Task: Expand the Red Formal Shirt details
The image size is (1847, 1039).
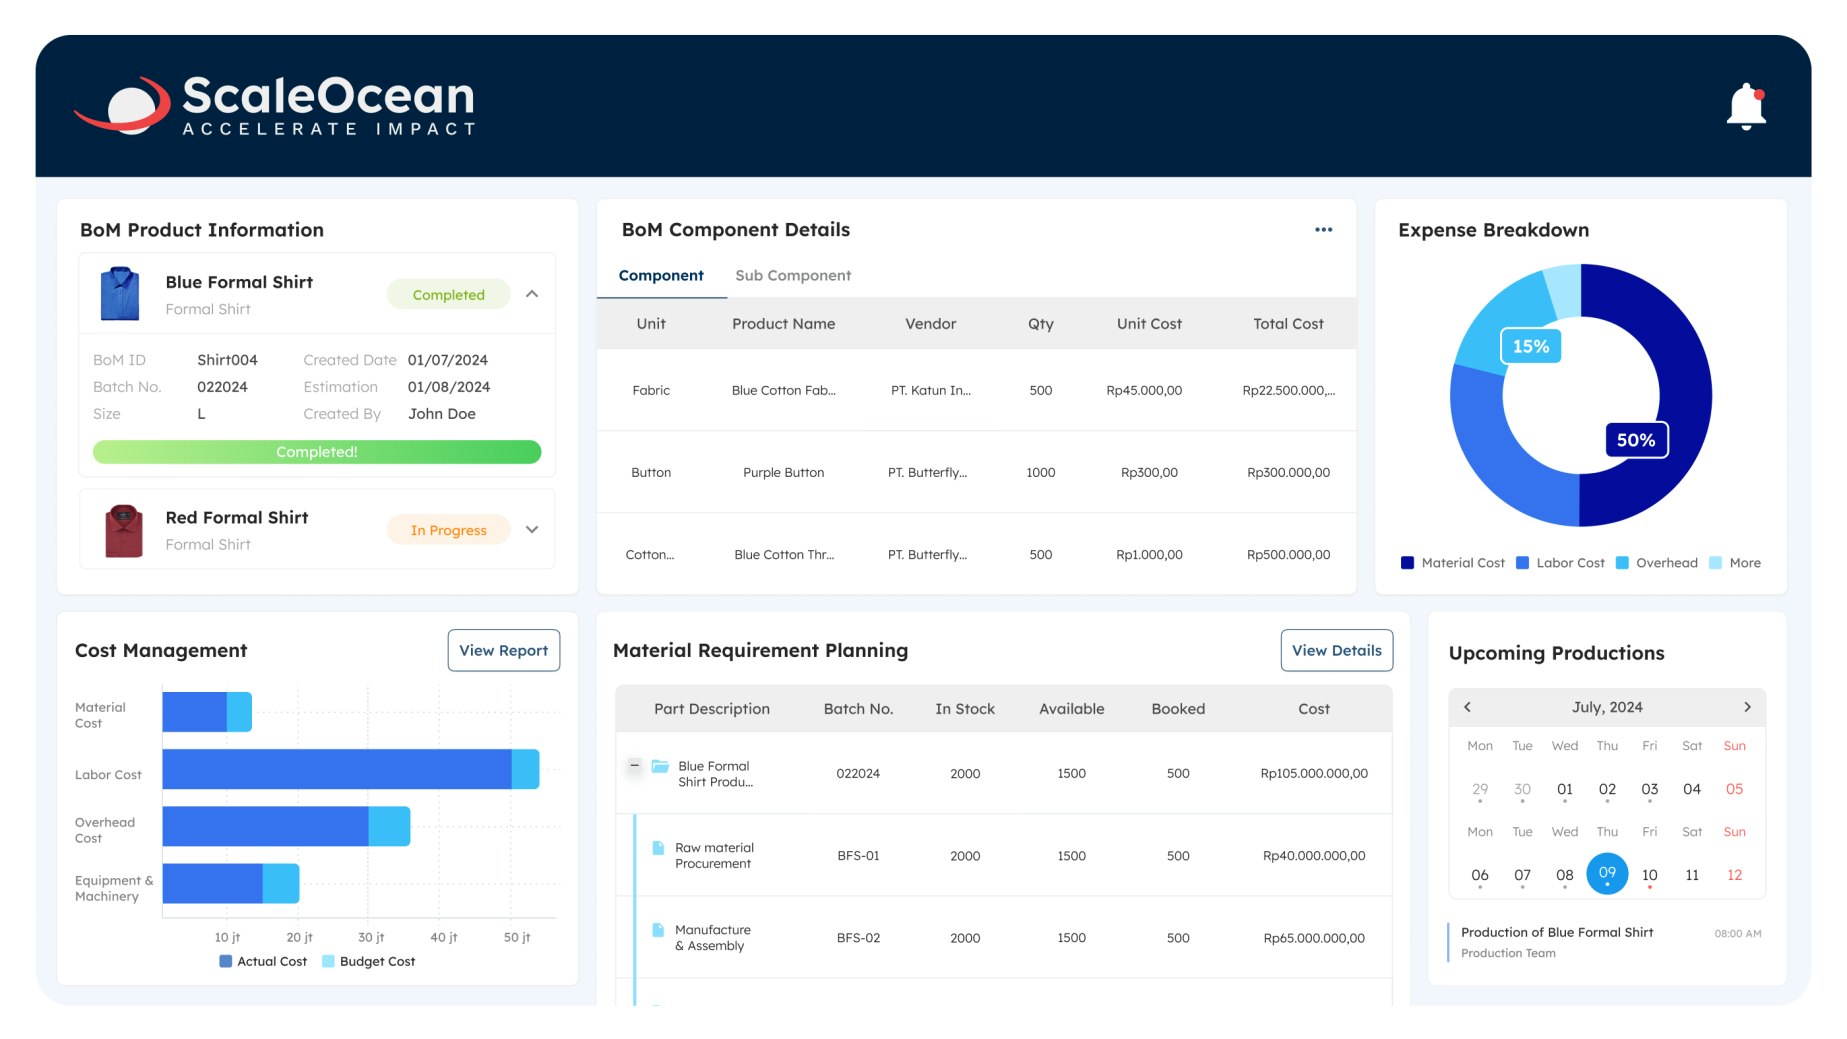Action: tap(533, 529)
